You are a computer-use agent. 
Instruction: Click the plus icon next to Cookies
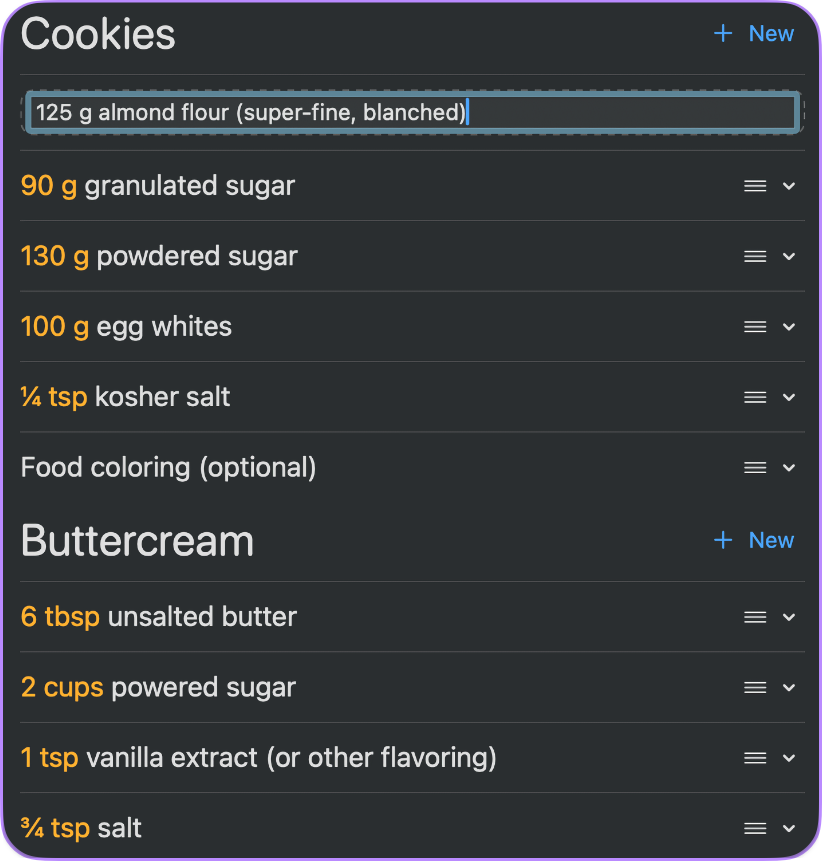pos(722,33)
